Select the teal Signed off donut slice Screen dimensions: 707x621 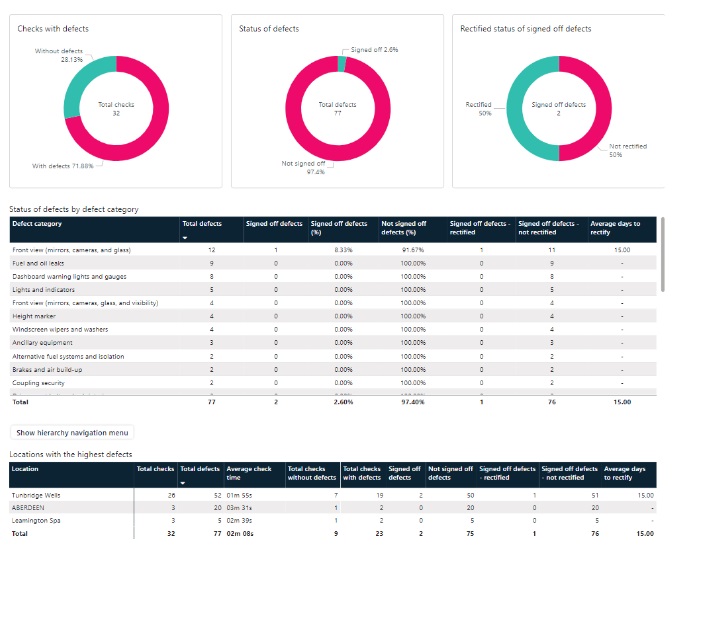[342, 64]
